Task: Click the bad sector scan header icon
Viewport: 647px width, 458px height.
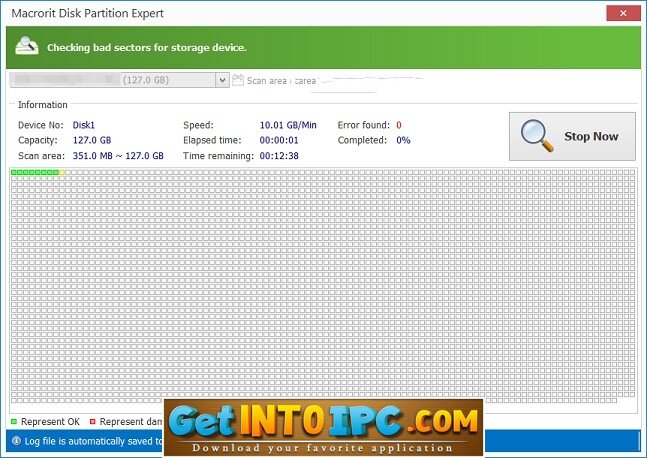Action: pos(27,46)
